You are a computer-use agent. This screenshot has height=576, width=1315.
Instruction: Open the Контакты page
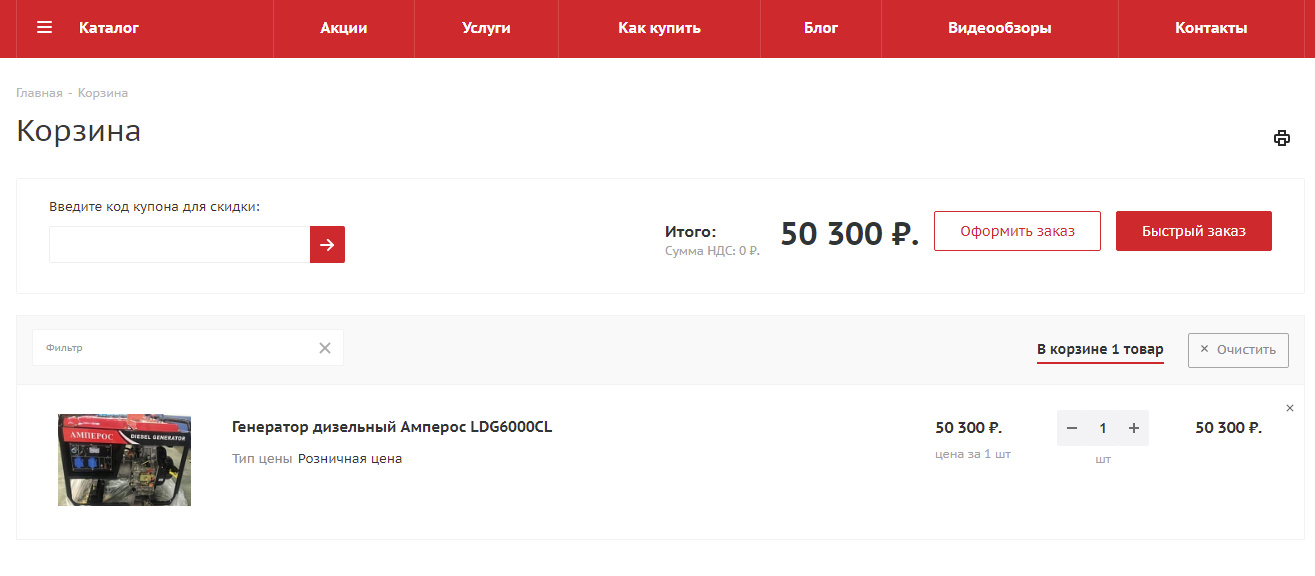click(1211, 28)
